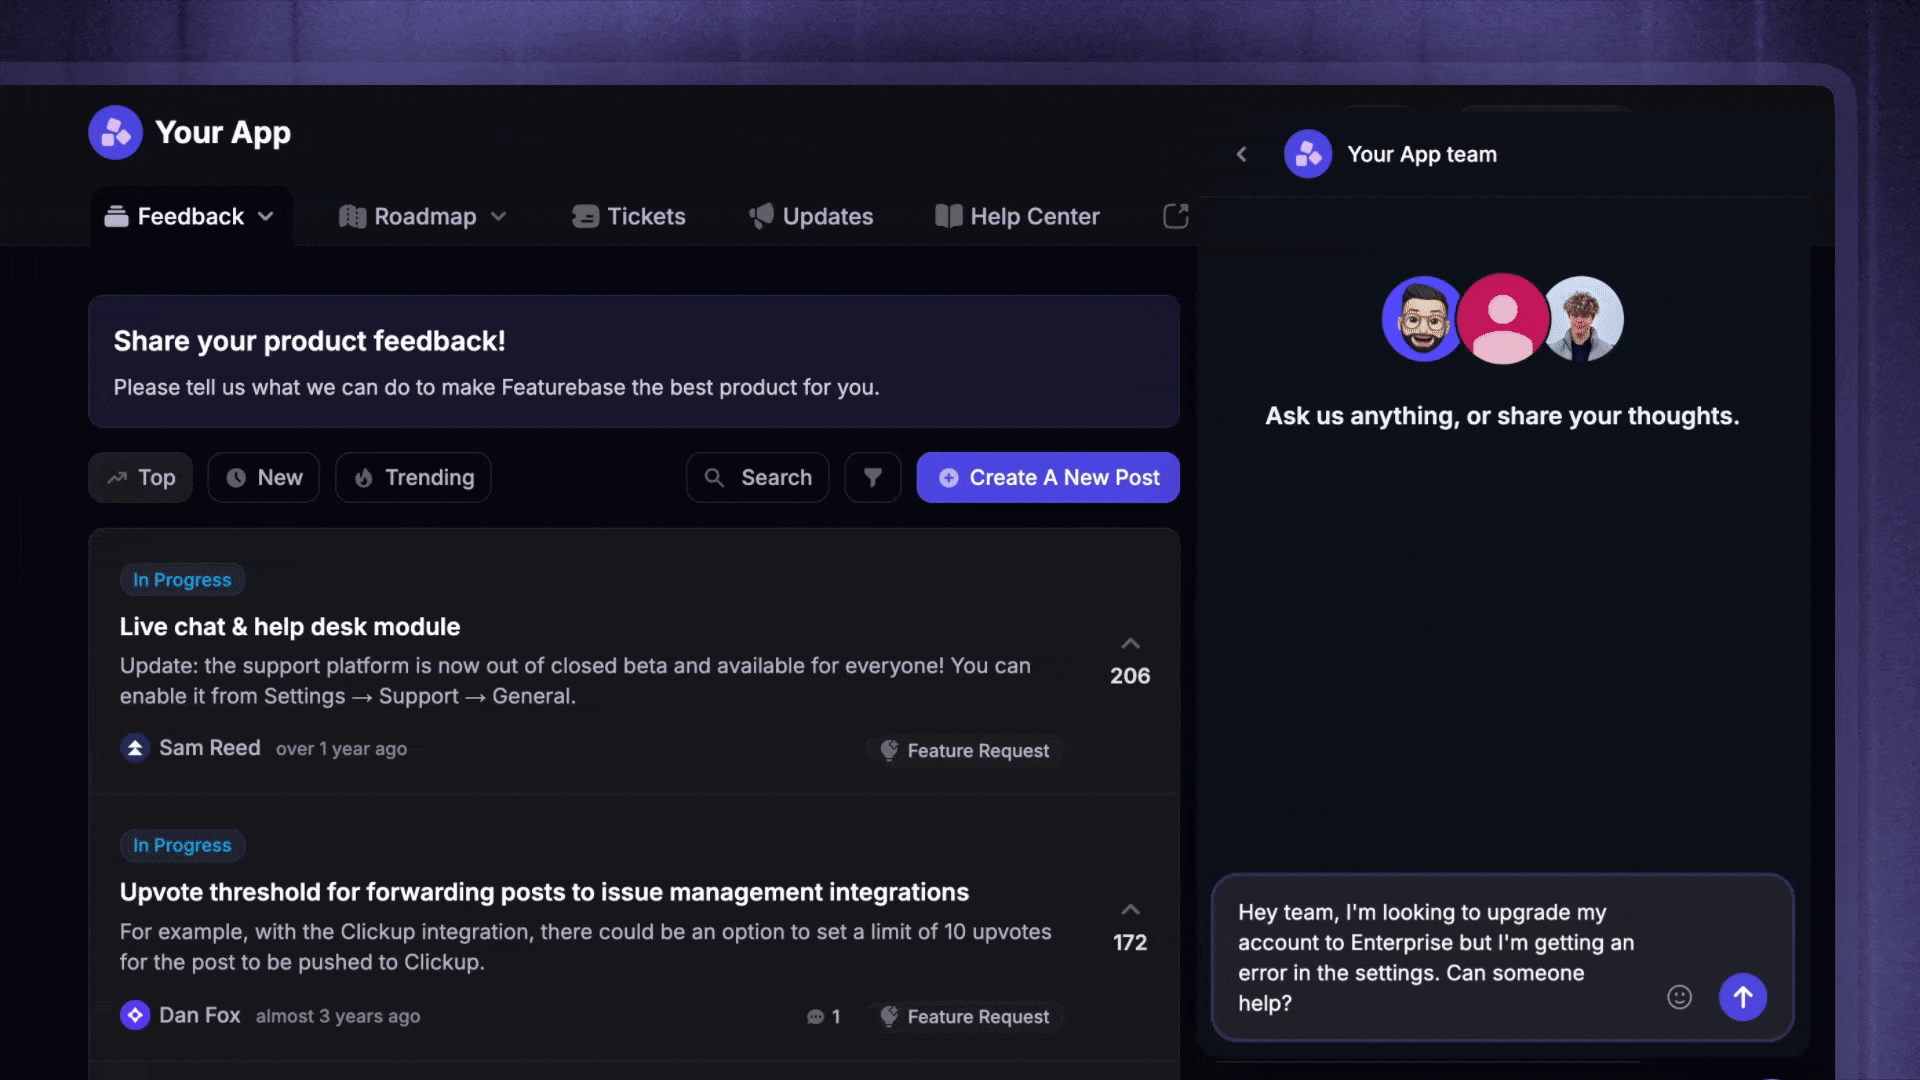The image size is (1920, 1080).
Task: Toggle Top sorting of posts
Action: point(140,478)
